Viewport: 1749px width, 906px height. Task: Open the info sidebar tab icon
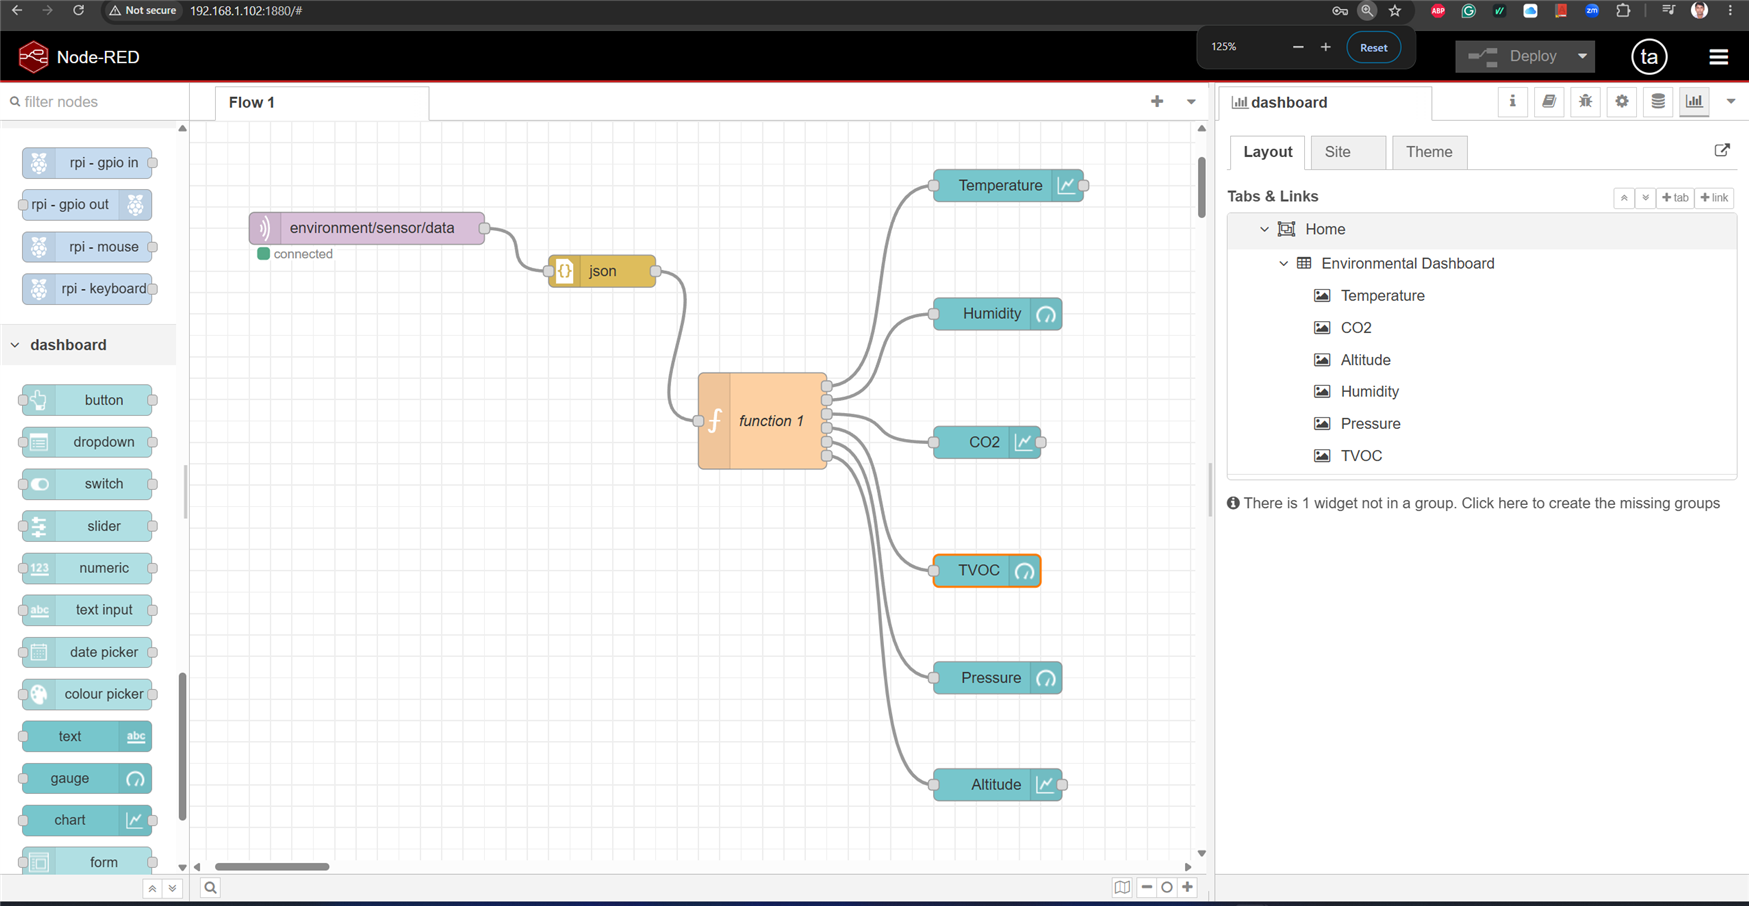1512,102
